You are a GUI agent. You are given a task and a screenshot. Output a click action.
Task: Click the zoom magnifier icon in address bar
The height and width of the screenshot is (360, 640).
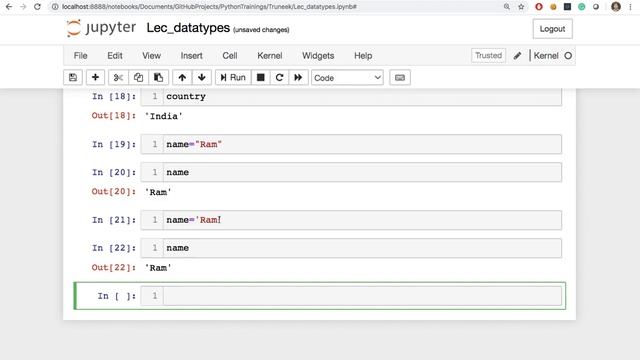tap(507, 7)
